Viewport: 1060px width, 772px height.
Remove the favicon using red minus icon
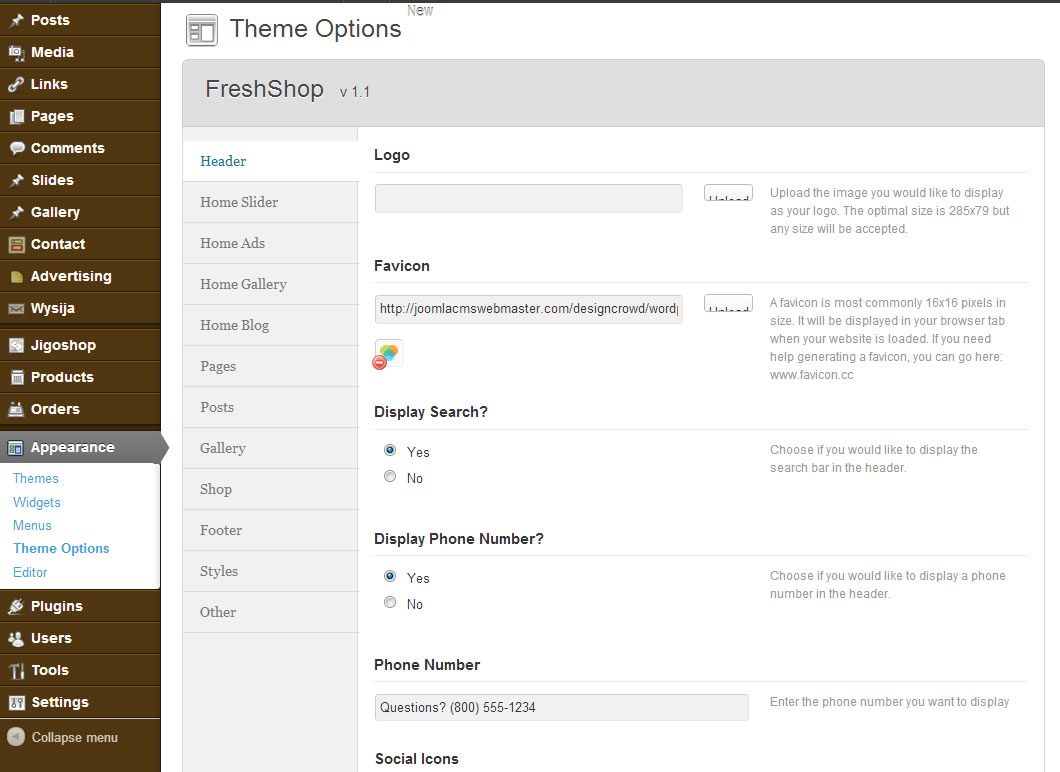click(380, 363)
